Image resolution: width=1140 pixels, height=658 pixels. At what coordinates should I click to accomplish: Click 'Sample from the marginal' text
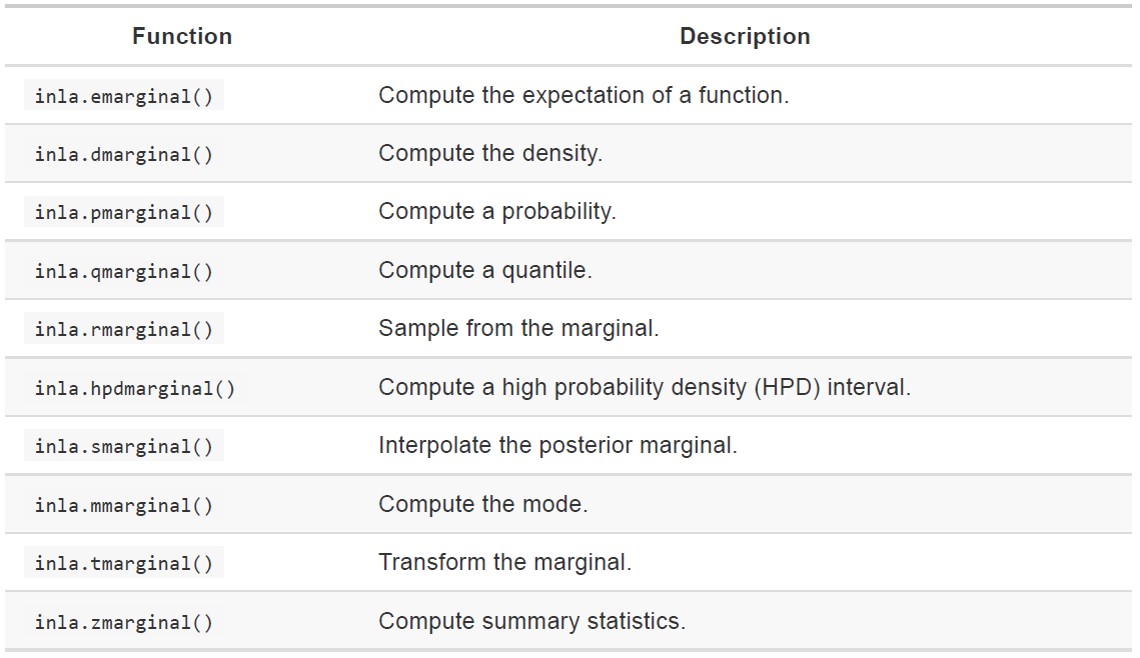518,329
